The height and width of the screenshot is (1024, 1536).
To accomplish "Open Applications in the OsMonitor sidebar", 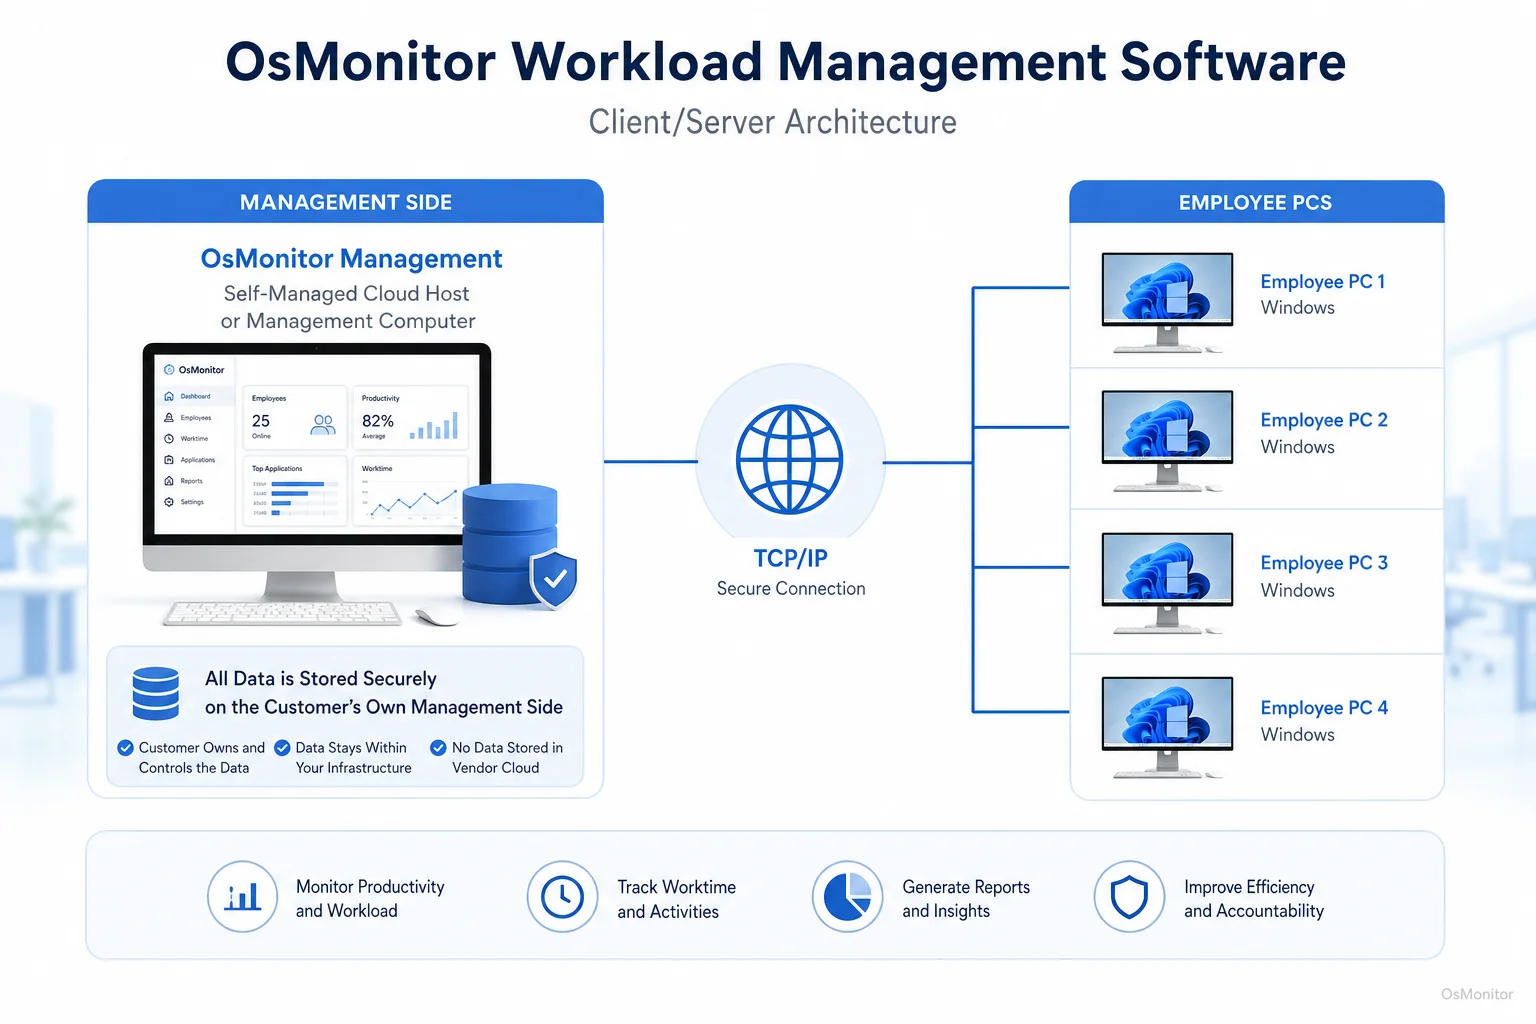I will pyautogui.click(x=190, y=460).
